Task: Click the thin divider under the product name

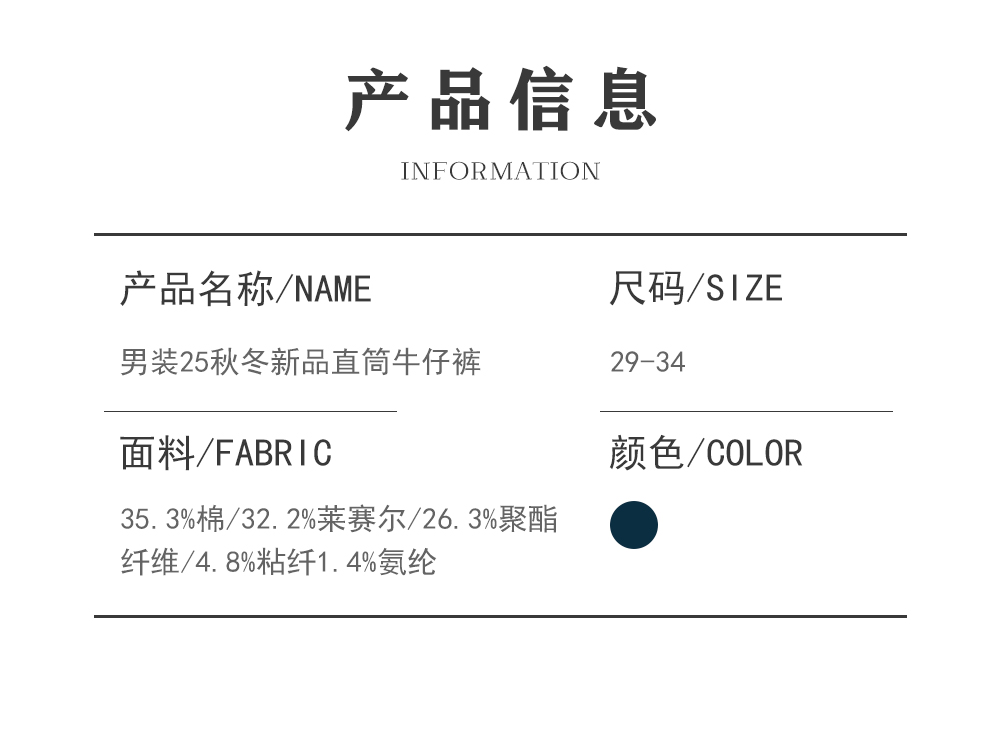Action: tap(250, 411)
